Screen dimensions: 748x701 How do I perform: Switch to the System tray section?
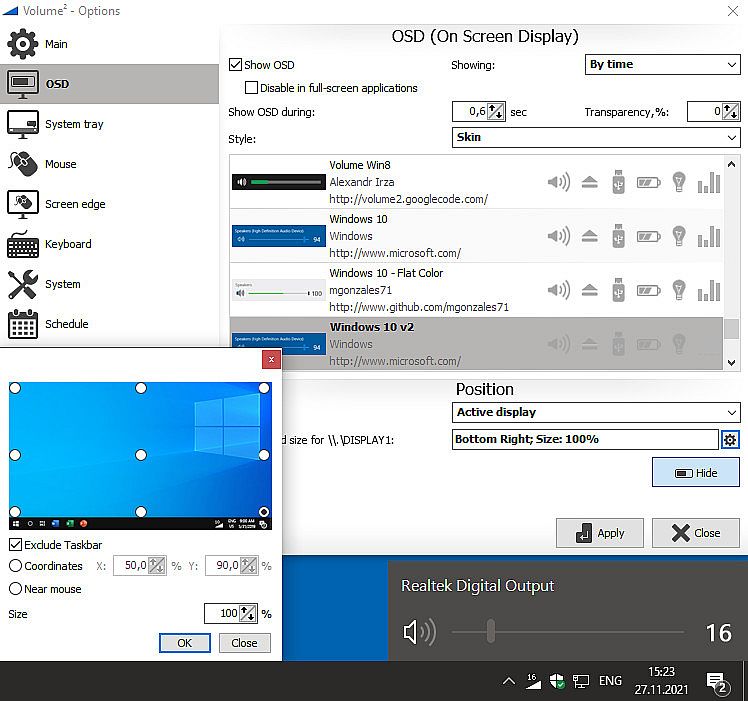pyautogui.click(x=74, y=124)
